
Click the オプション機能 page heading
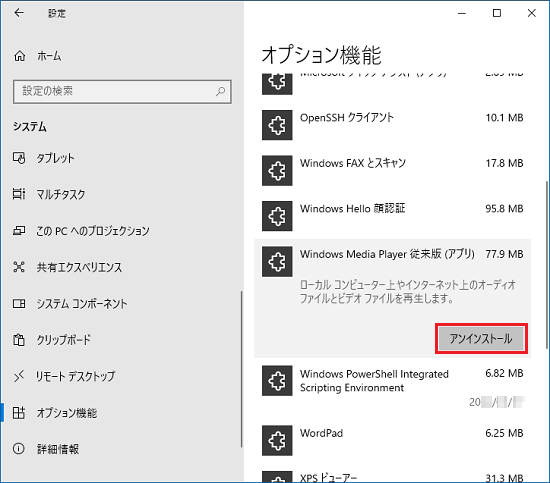pyautogui.click(x=321, y=55)
